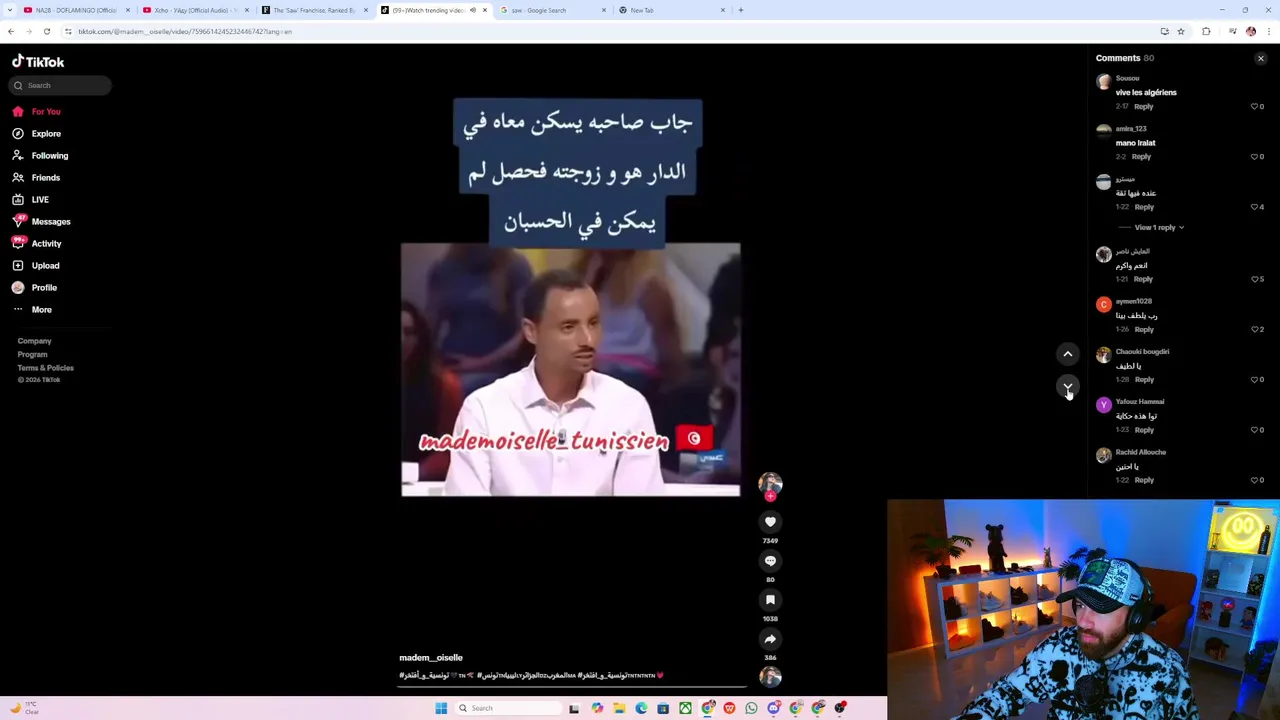Open Sousou's profile avatar
The image size is (1280, 720).
pyautogui.click(x=1103, y=82)
